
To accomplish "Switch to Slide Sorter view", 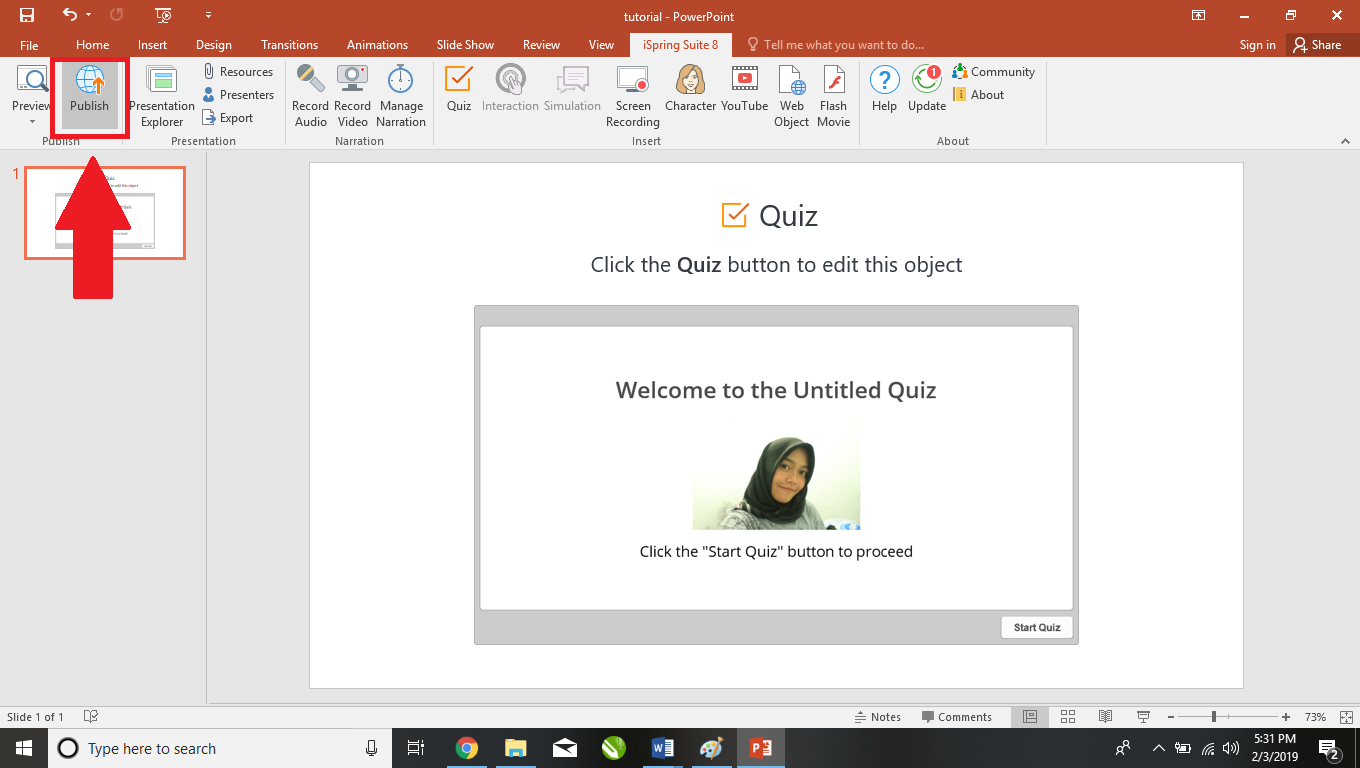I will click(1067, 716).
